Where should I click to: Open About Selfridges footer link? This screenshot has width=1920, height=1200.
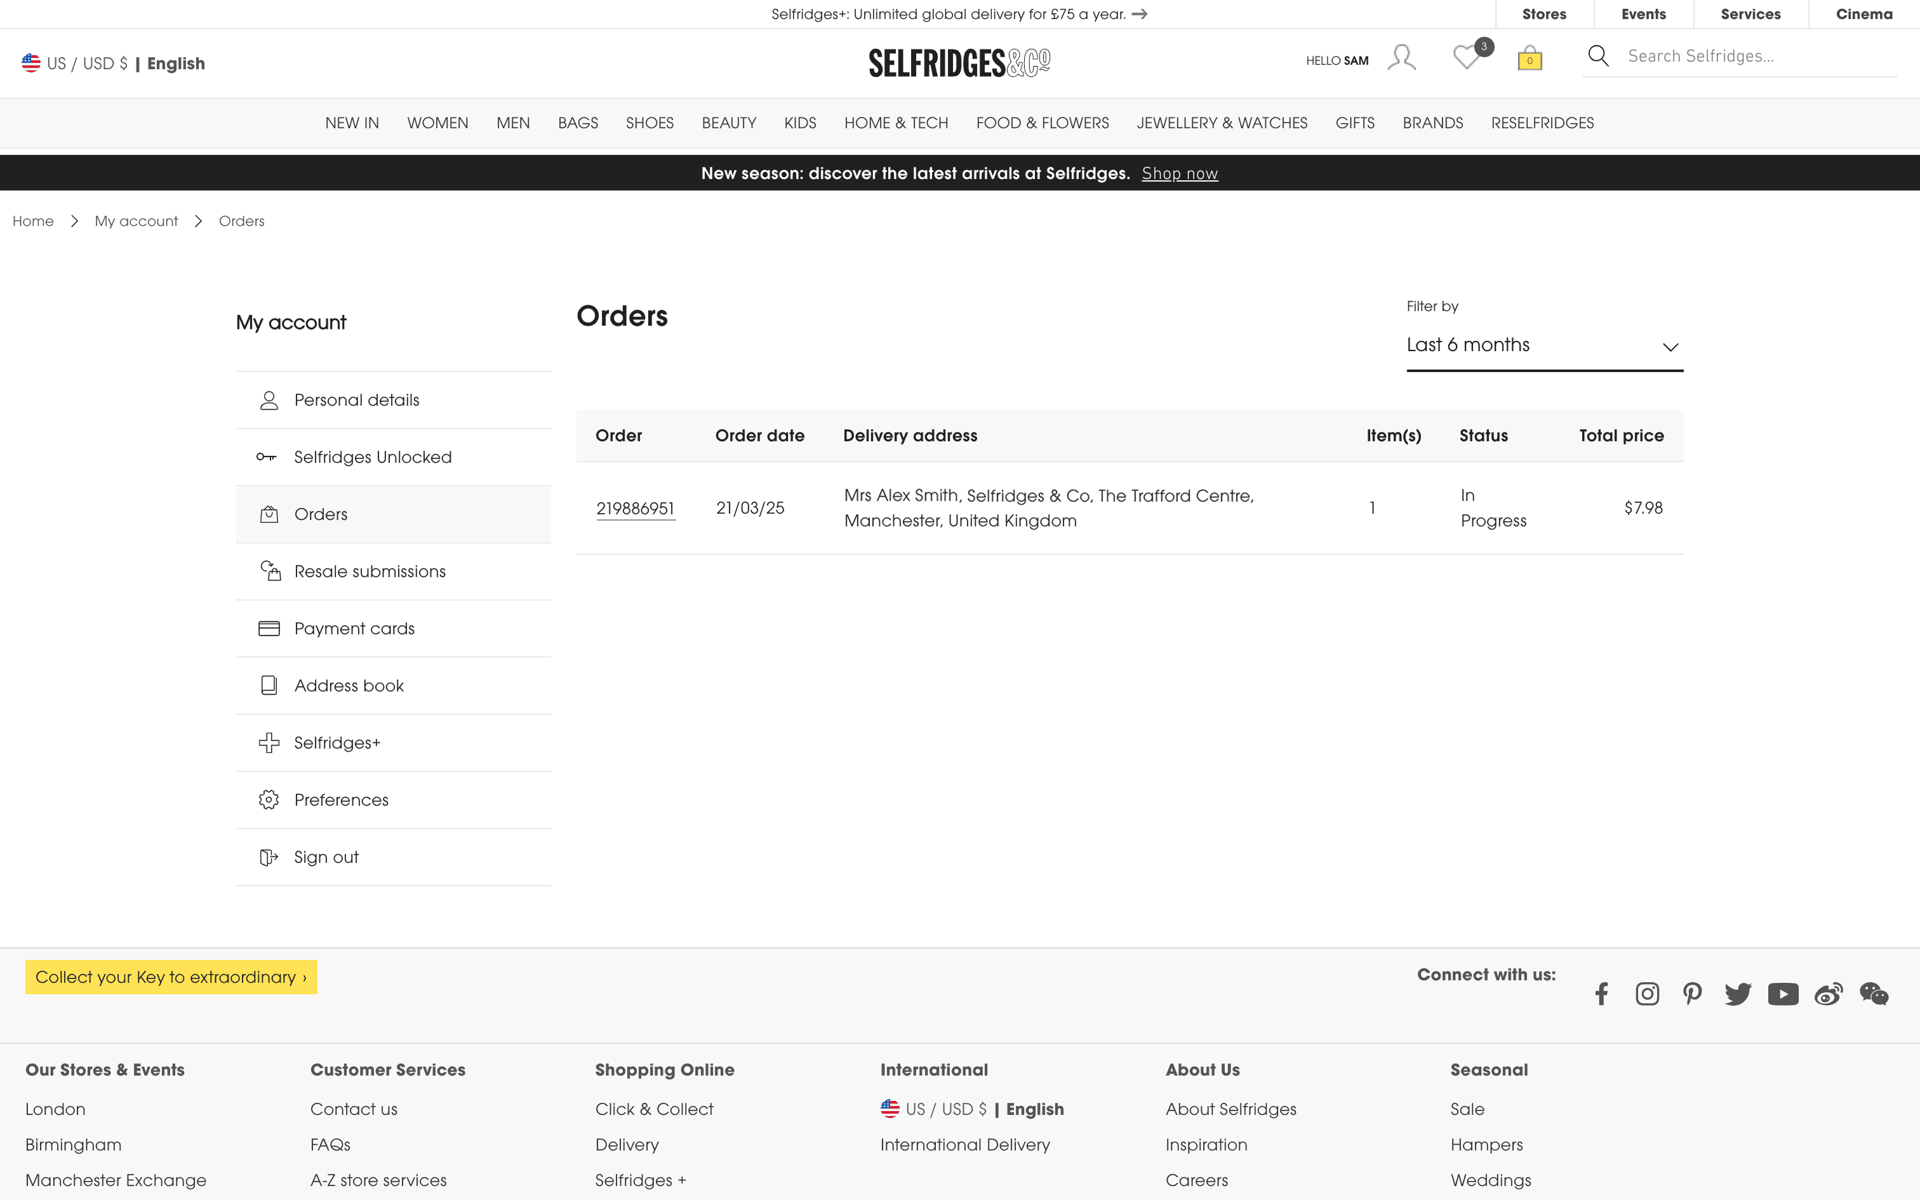pos(1230,1109)
